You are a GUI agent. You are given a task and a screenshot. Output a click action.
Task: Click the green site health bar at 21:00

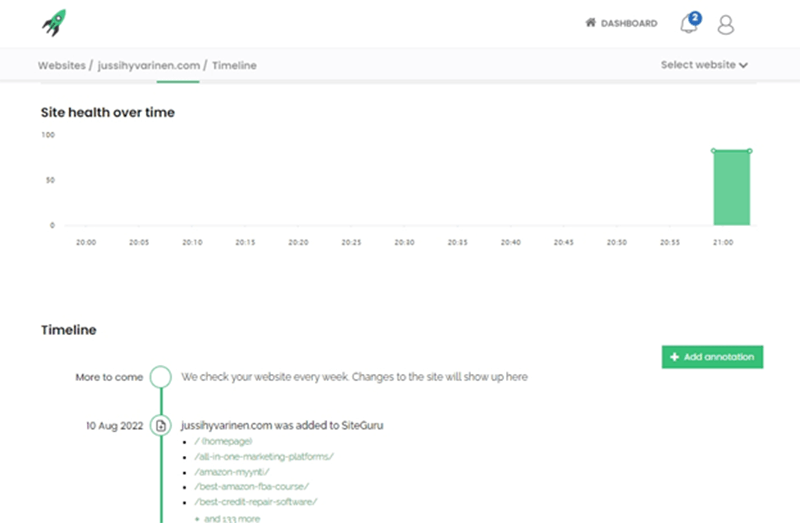(x=731, y=189)
